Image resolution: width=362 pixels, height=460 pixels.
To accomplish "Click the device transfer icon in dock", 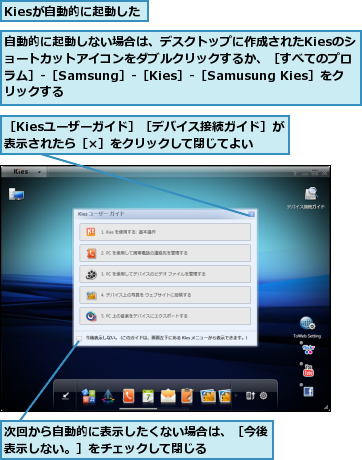I will [250, 396].
